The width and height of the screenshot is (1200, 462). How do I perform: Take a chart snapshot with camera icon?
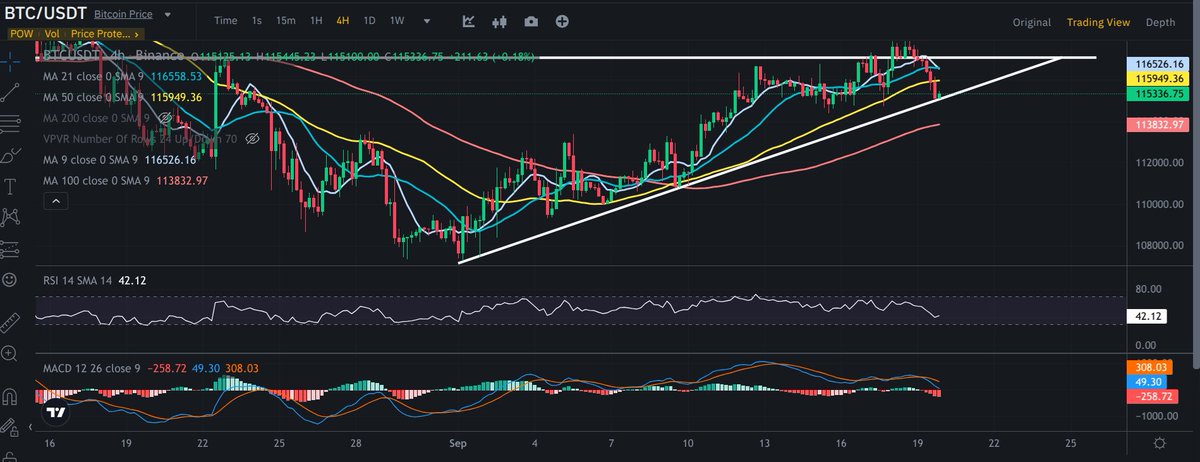click(530, 21)
